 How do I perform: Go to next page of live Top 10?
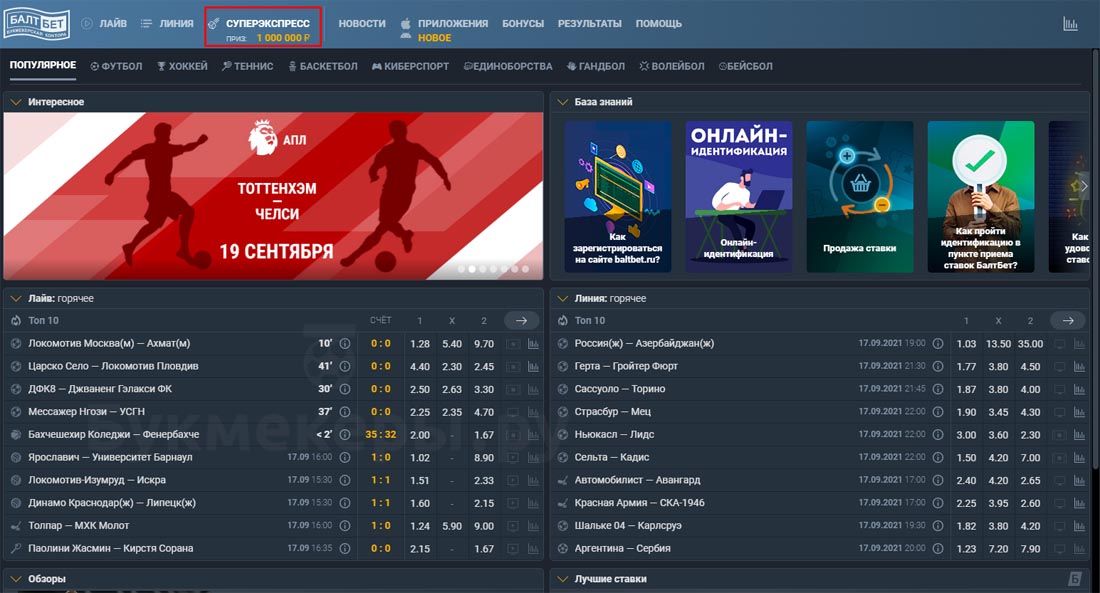click(x=521, y=320)
